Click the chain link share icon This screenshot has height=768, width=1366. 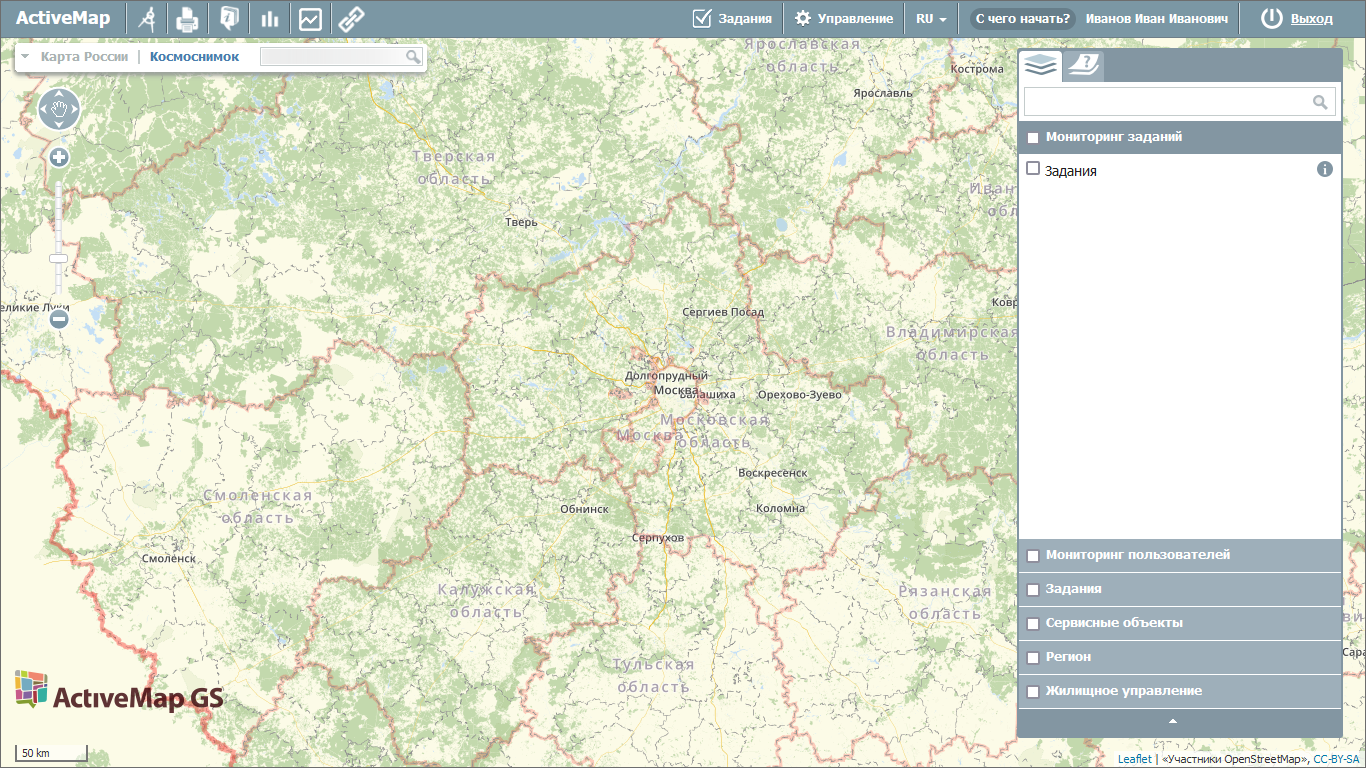(x=350, y=18)
